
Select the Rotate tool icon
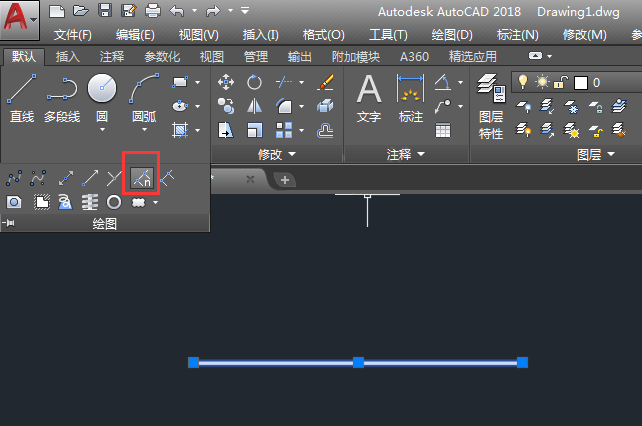point(254,82)
